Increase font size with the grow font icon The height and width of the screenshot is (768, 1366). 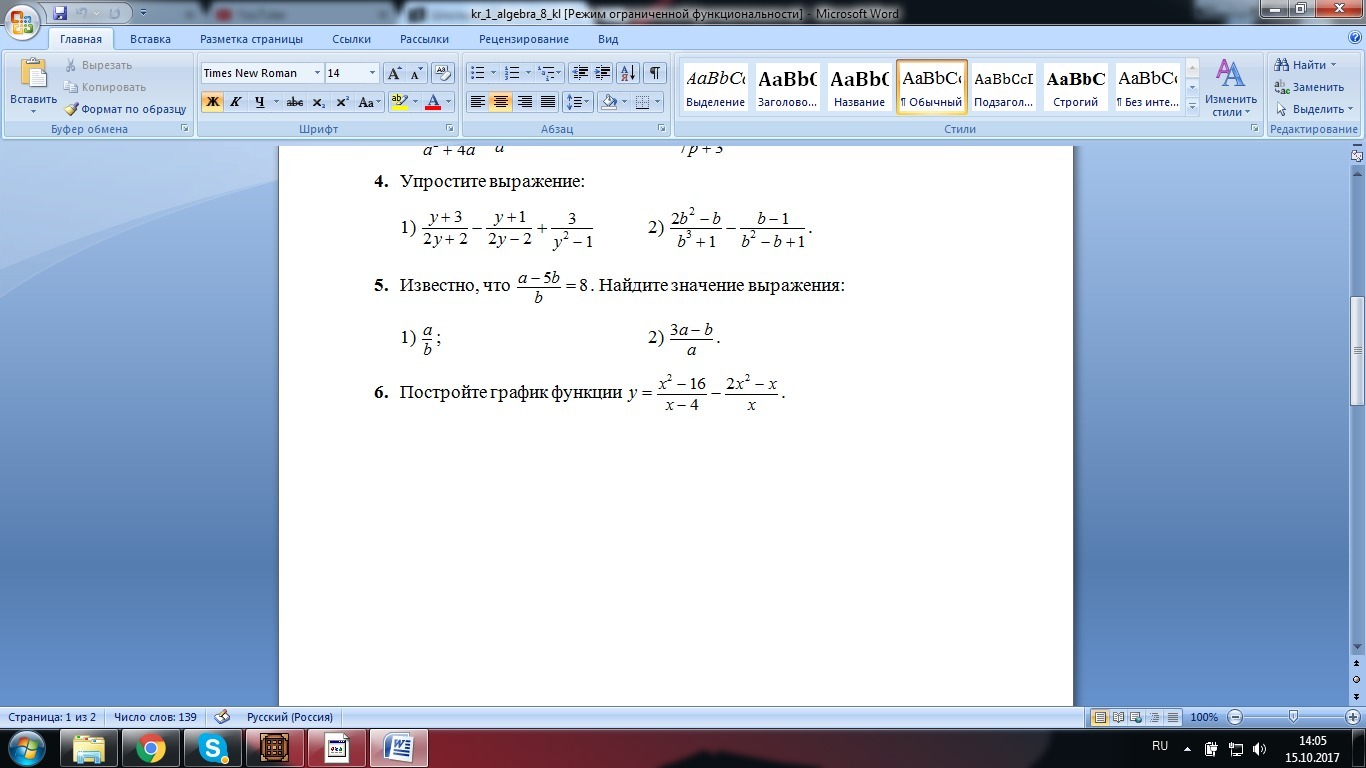(394, 73)
